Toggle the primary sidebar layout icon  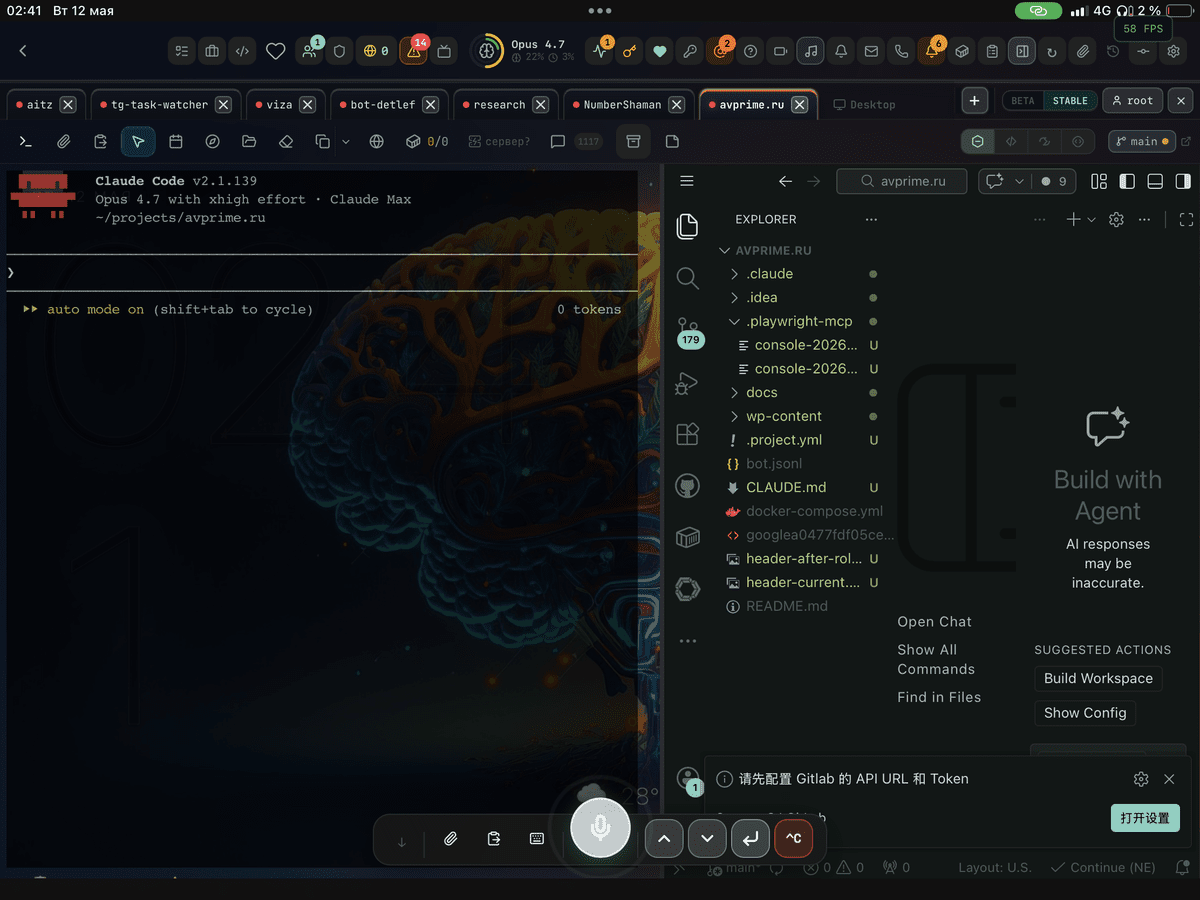1127,181
